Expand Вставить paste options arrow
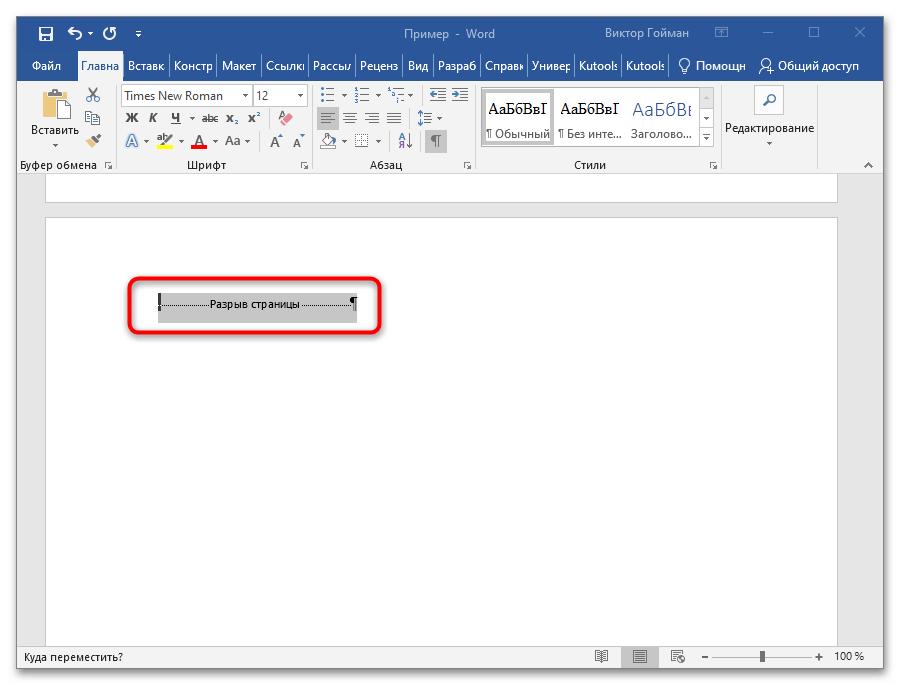This screenshot has height=685, width=900. [x=55, y=145]
